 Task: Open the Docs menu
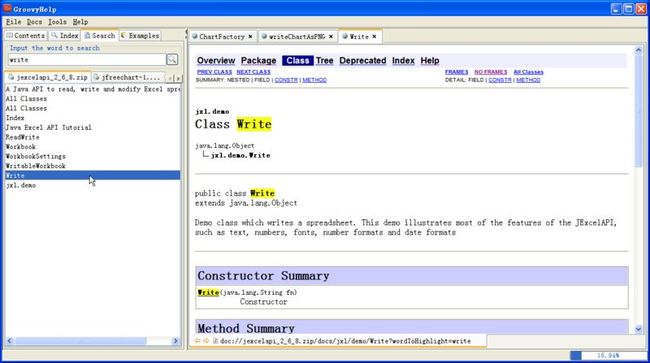(x=34, y=22)
